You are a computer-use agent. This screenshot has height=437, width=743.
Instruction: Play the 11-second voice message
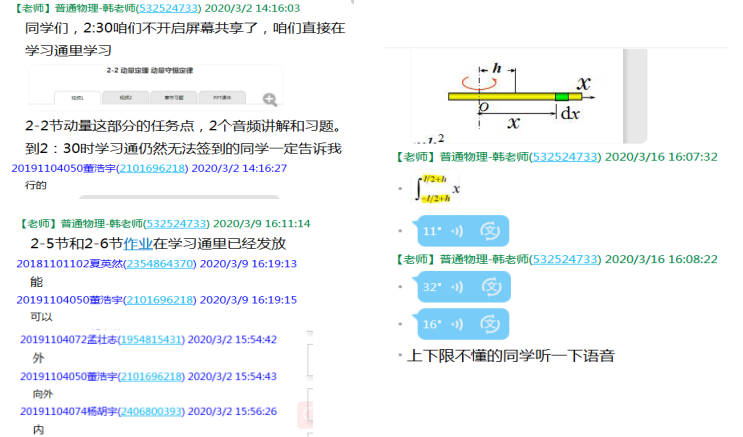click(x=445, y=231)
